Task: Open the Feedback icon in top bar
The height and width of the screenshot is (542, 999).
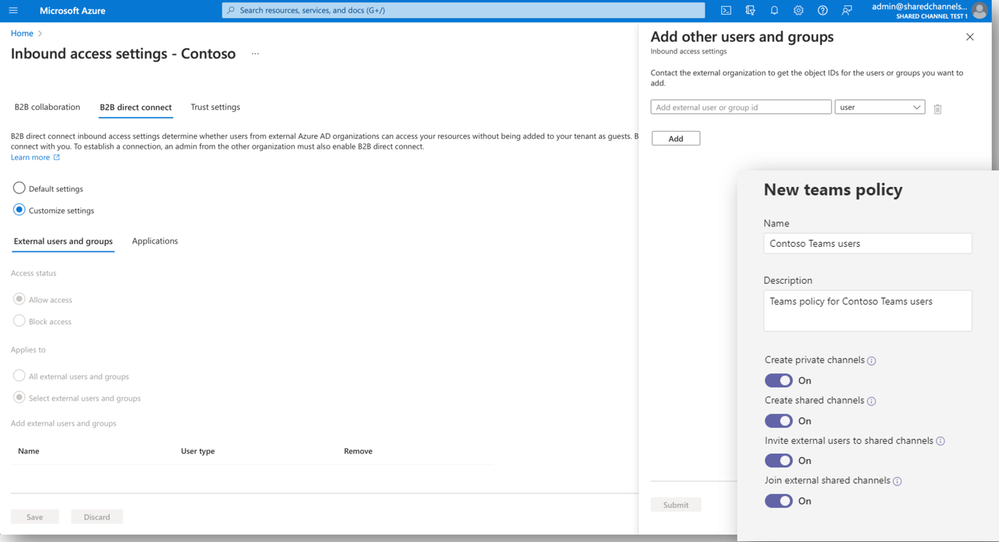Action: [x=847, y=10]
